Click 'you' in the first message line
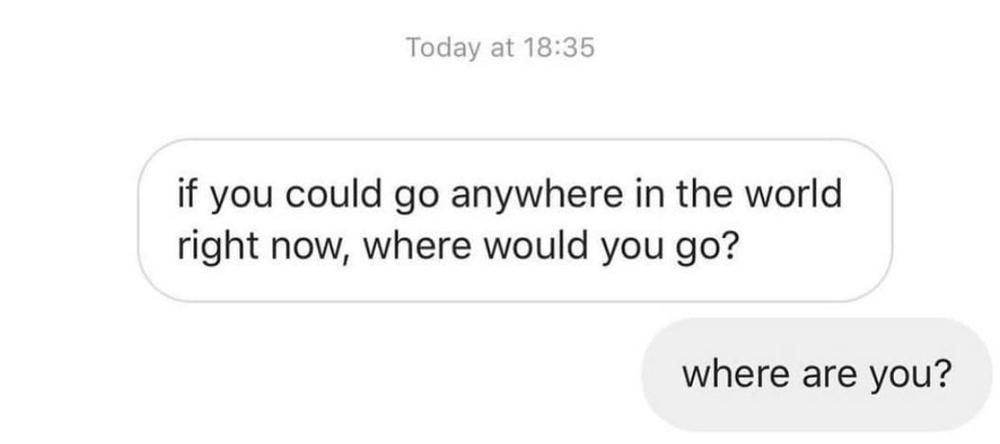The image size is (1000, 444). [241, 196]
